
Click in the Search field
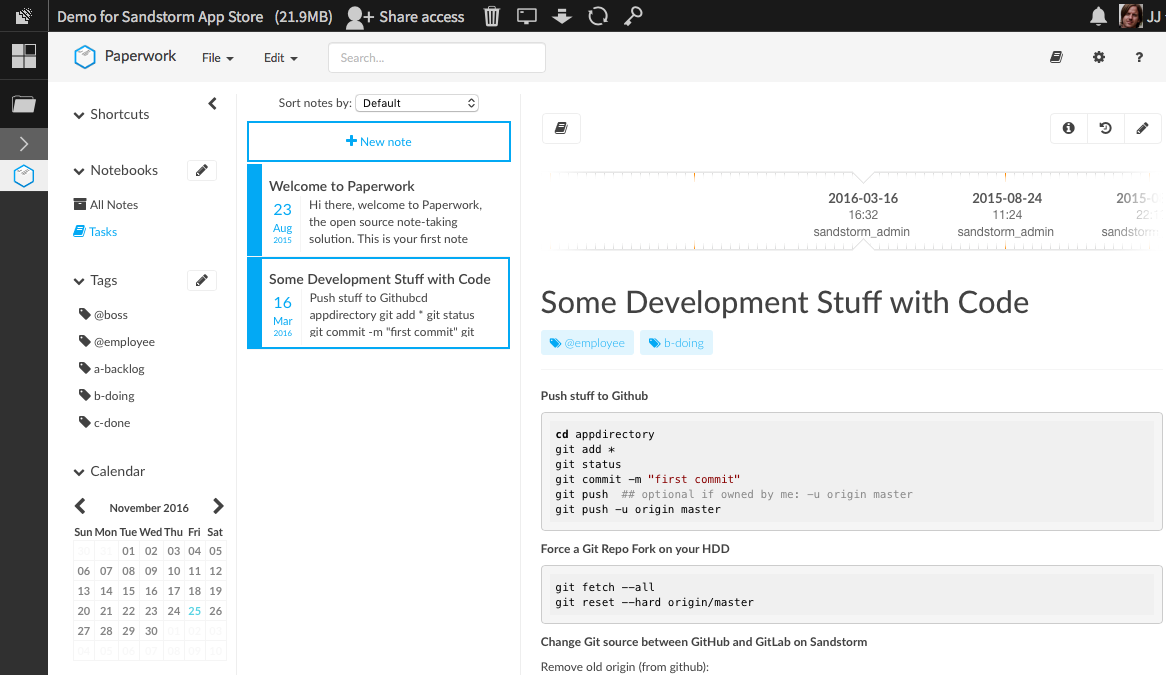coord(437,58)
